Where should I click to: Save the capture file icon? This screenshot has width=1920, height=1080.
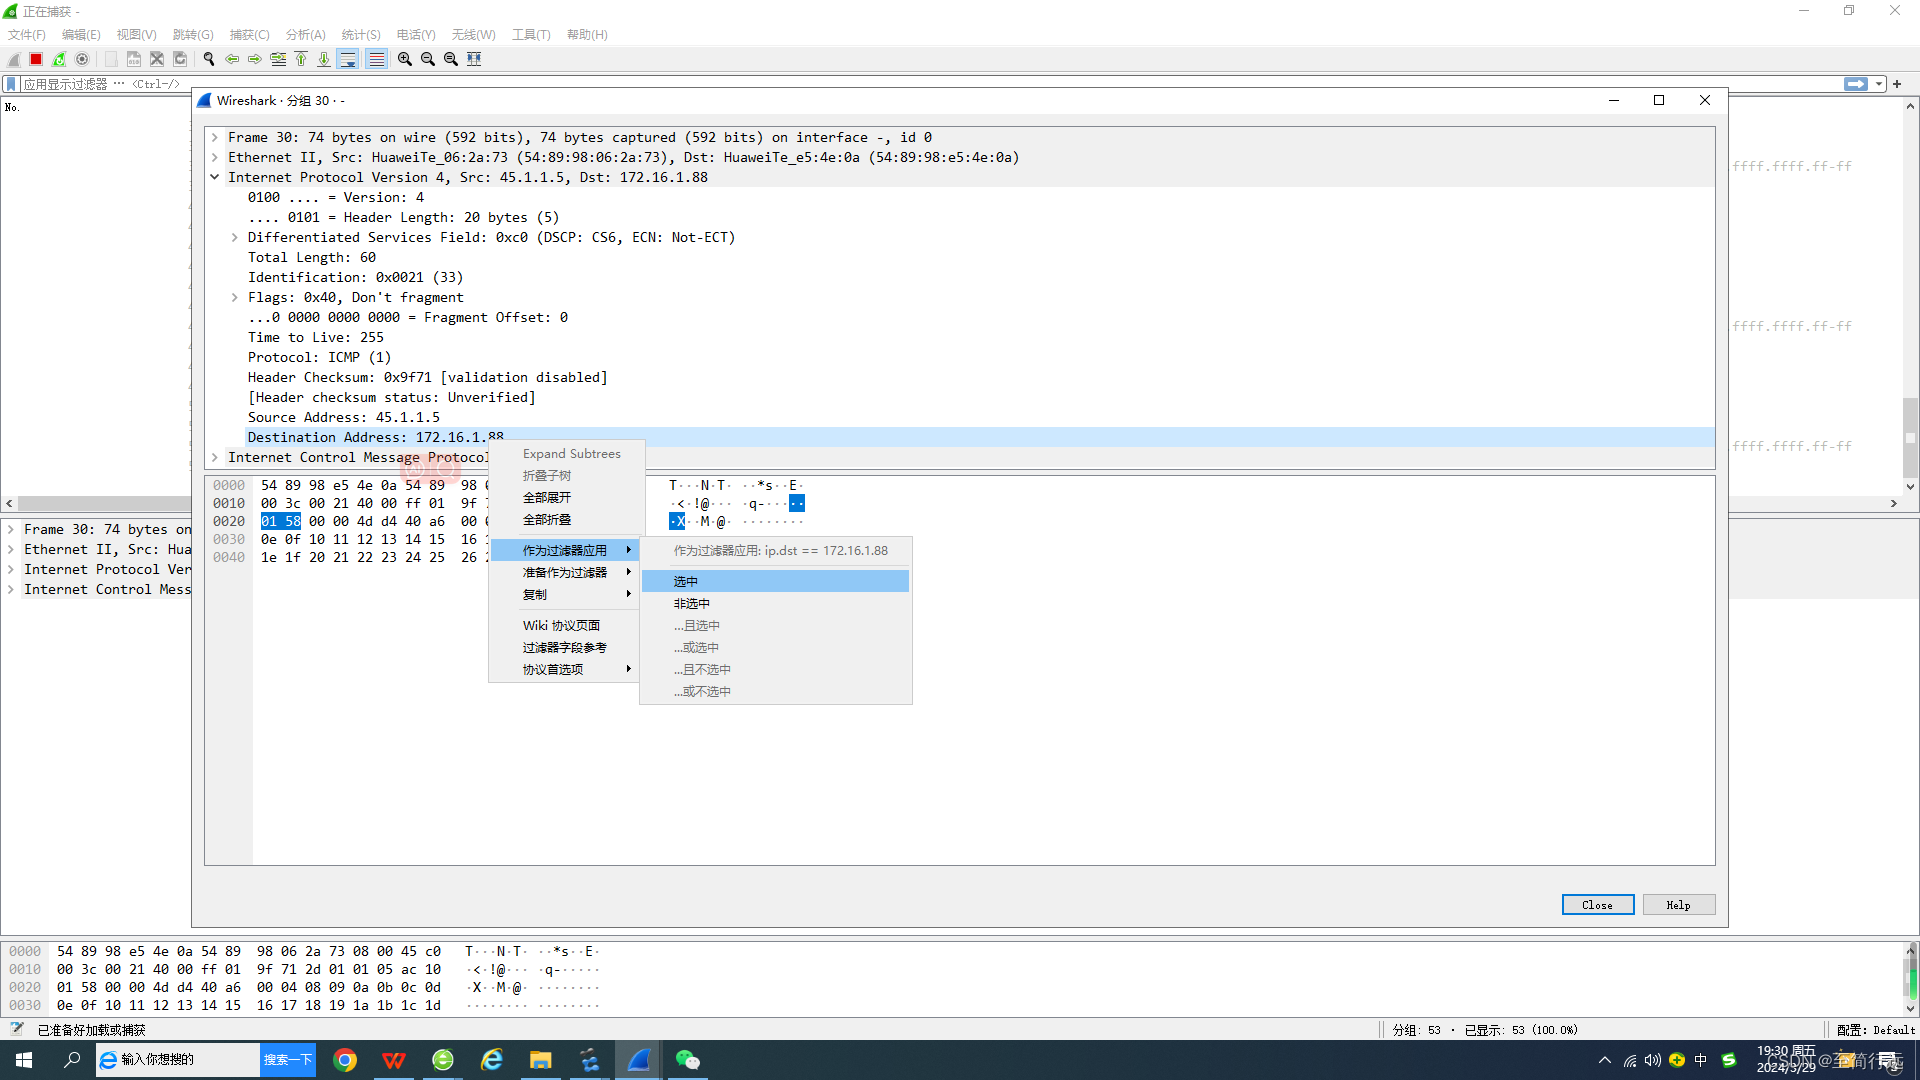[133, 59]
